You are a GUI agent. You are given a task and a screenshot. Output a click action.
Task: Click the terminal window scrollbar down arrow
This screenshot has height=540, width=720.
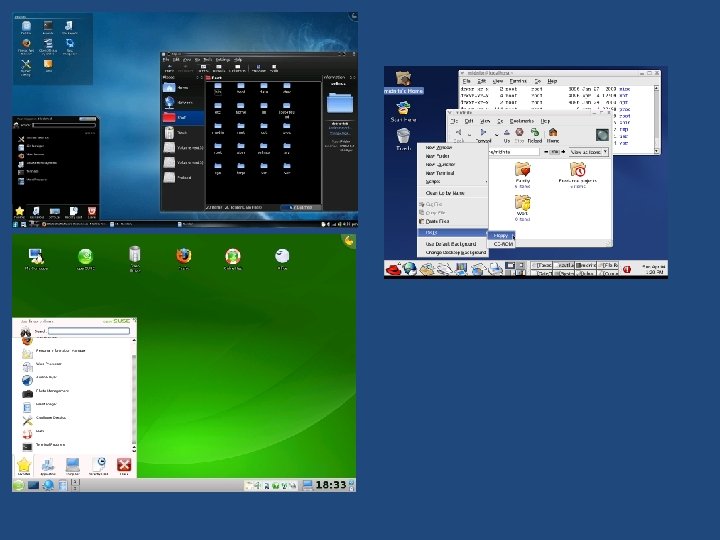pos(657,151)
